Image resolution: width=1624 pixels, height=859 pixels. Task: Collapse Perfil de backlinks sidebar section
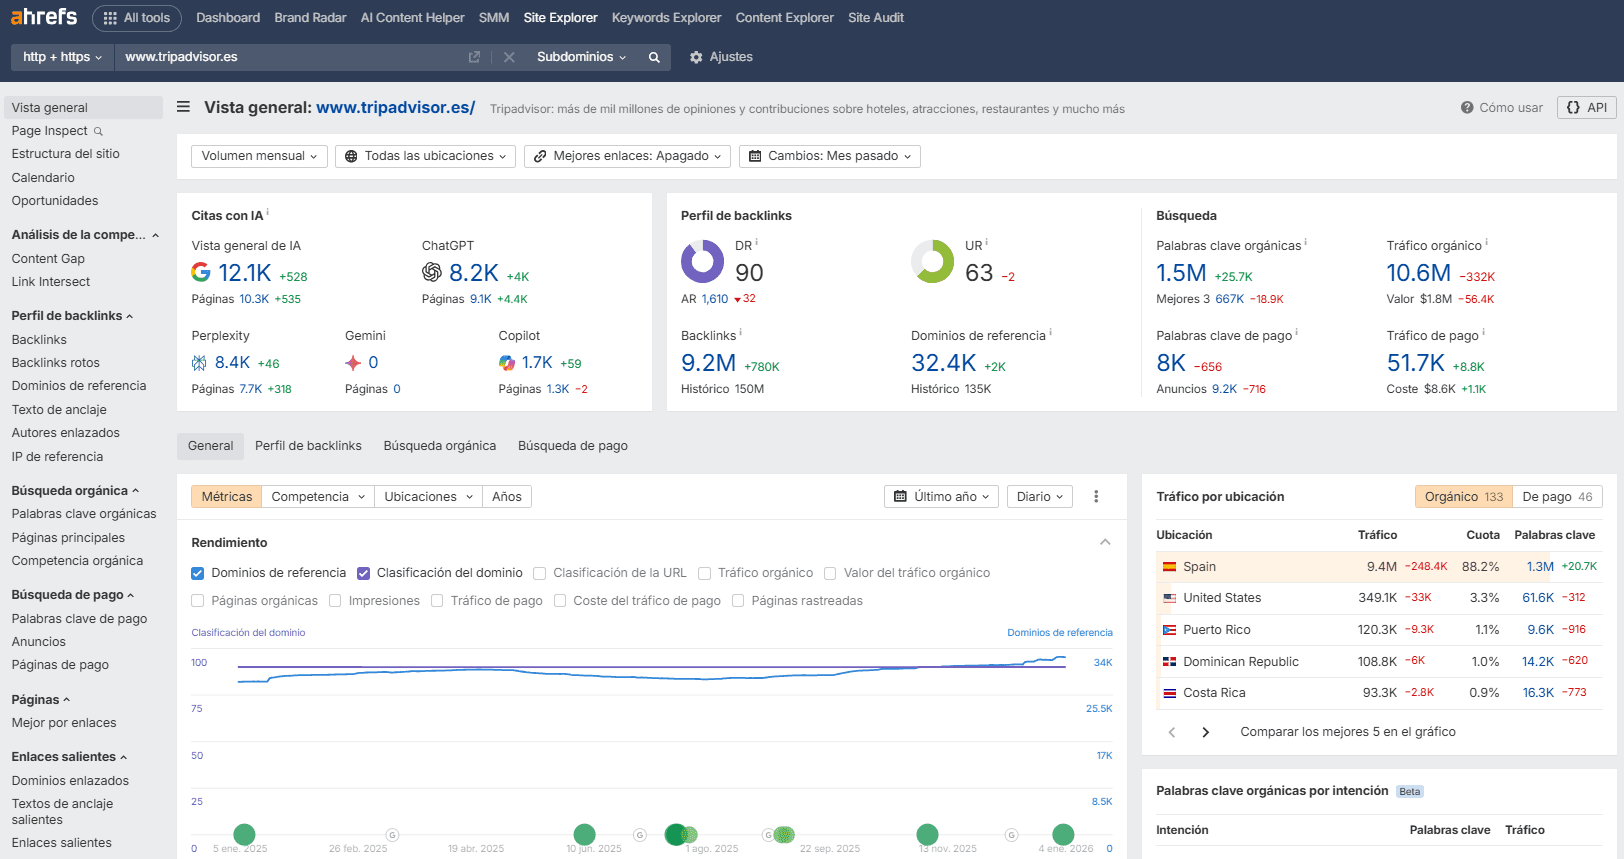tap(72, 316)
